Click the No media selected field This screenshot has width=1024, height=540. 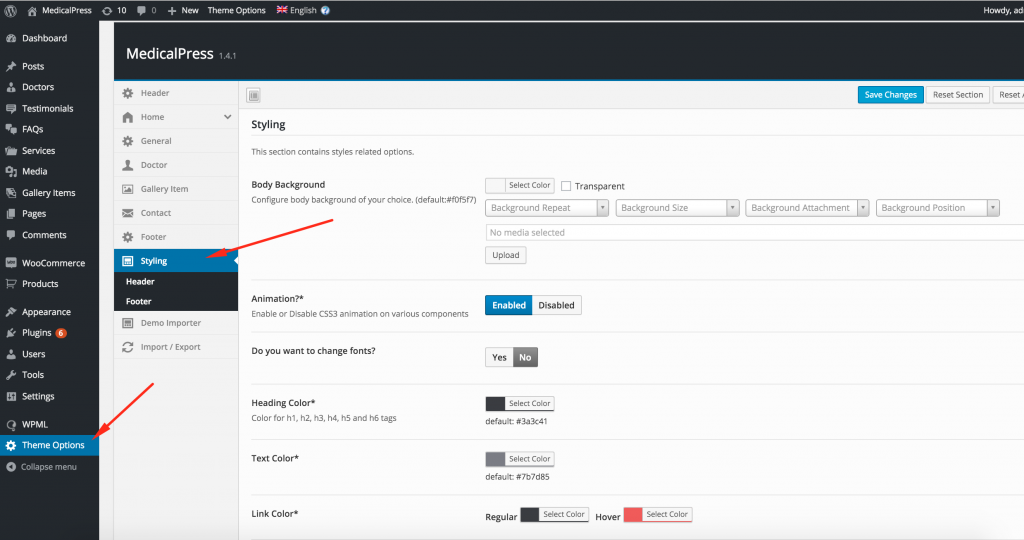[x=754, y=232]
